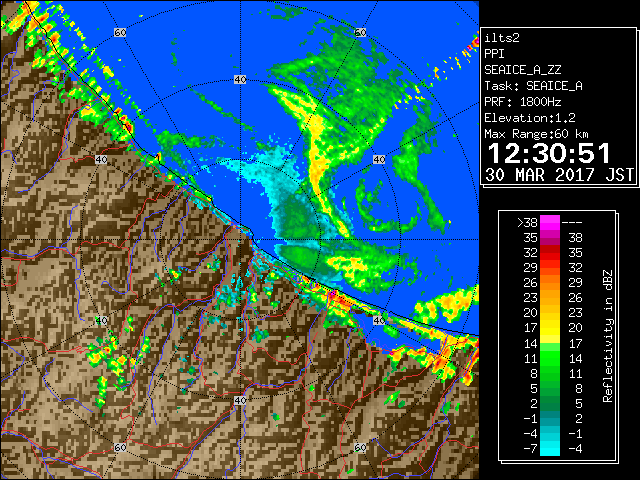Click the --- legend upper bound label

click(572, 222)
